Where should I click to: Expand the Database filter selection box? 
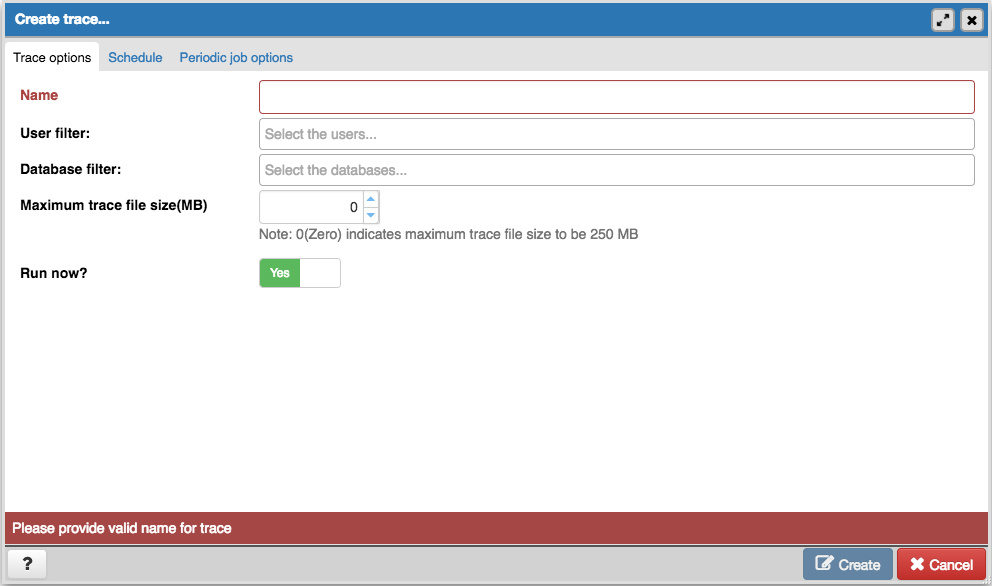click(x=616, y=170)
